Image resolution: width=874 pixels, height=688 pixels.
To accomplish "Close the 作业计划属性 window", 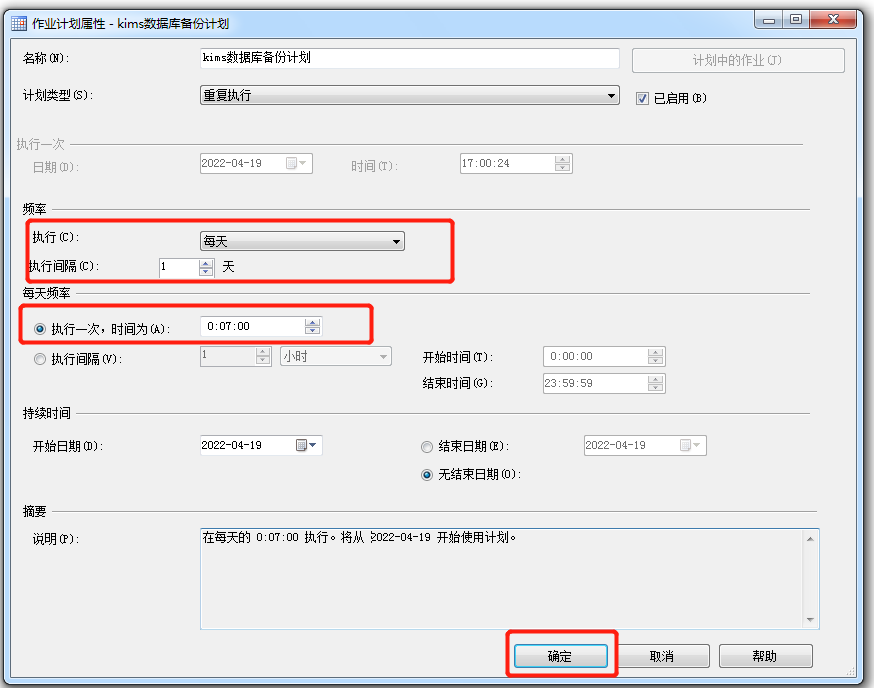I will pyautogui.click(x=833, y=20).
